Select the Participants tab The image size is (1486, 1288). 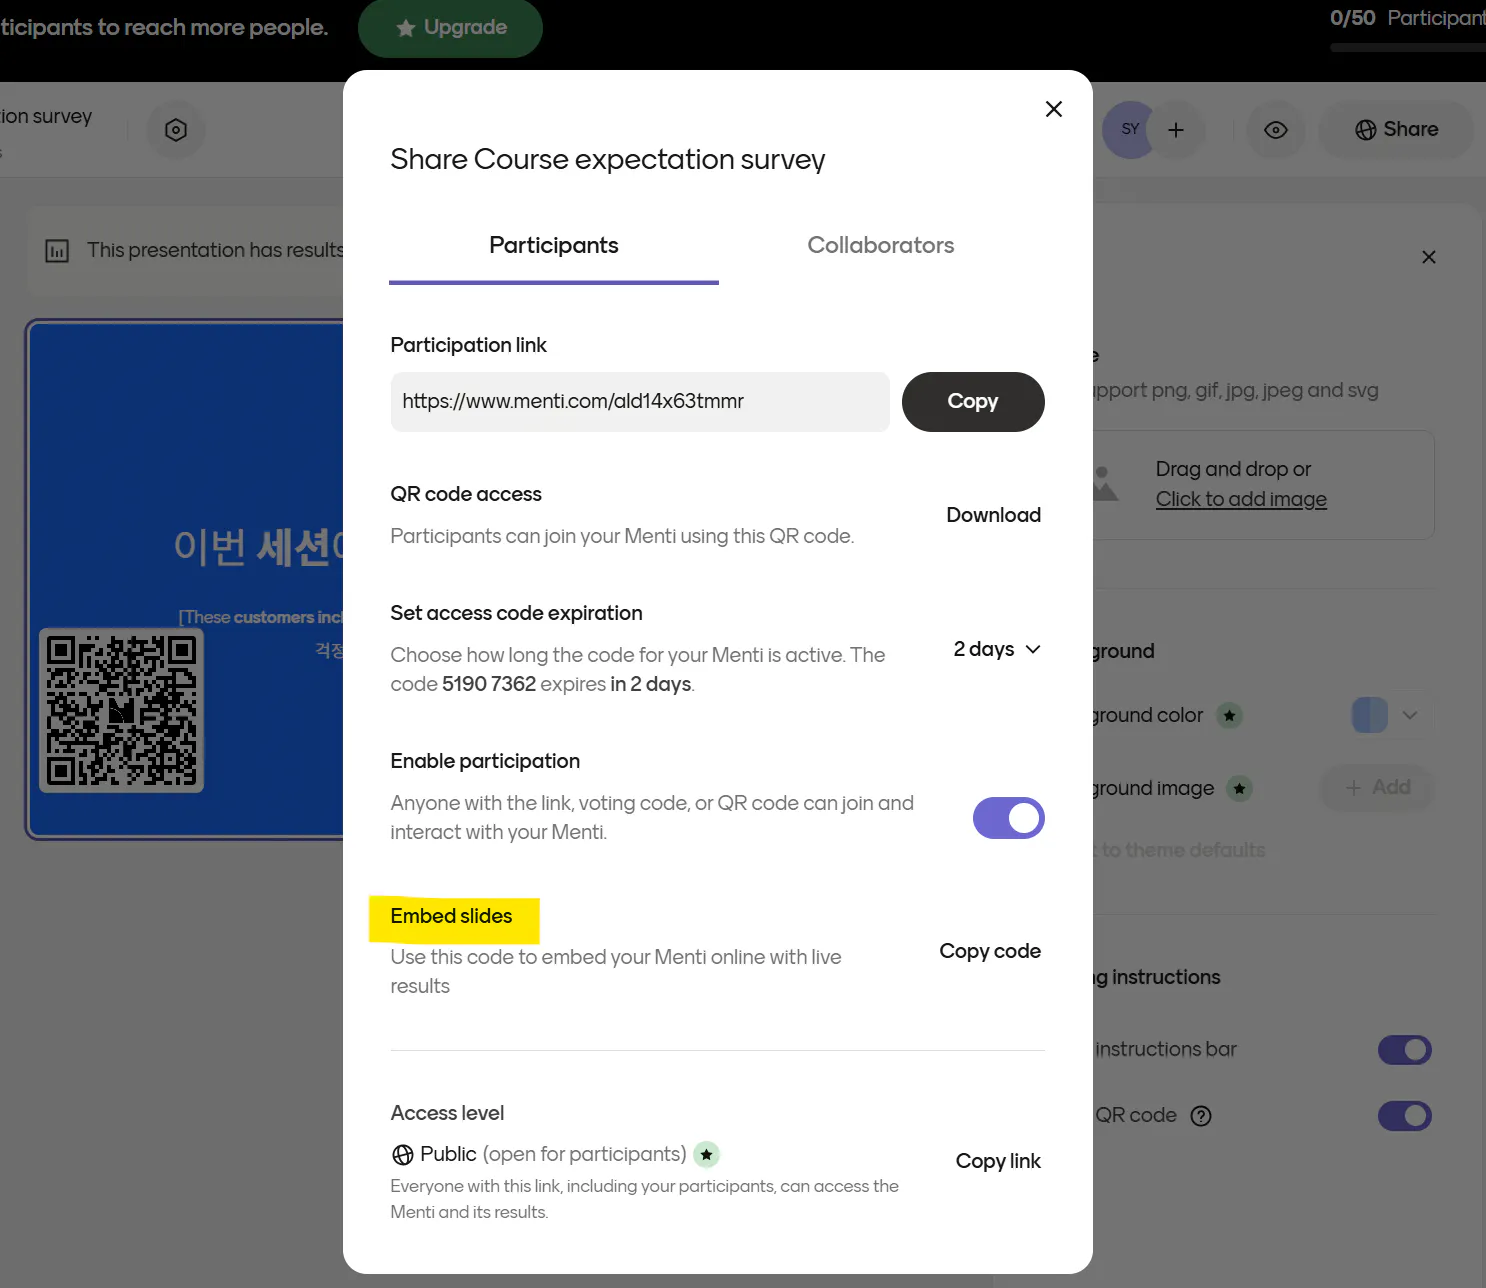click(553, 245)
